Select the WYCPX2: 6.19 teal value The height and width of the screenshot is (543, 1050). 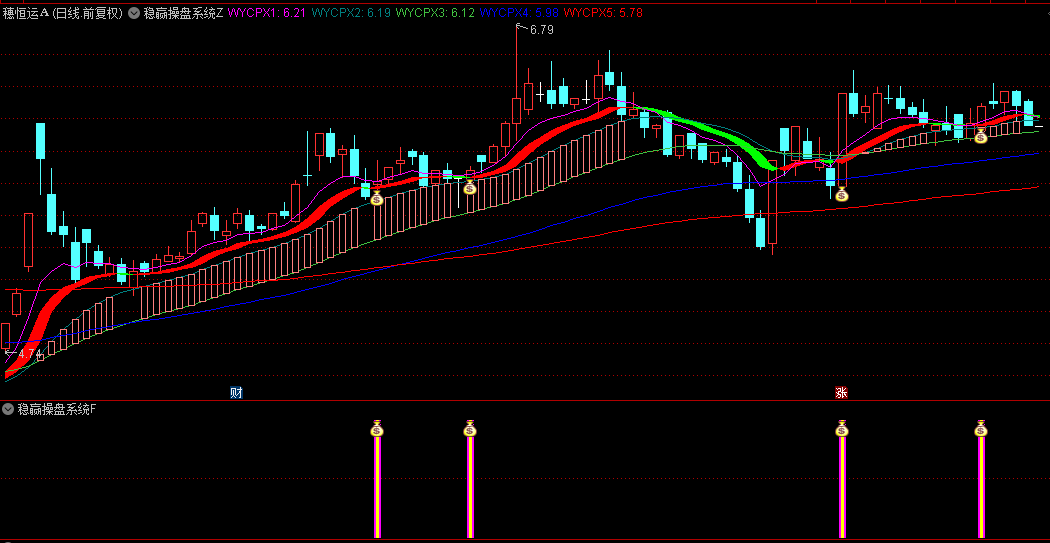(352, 13)
